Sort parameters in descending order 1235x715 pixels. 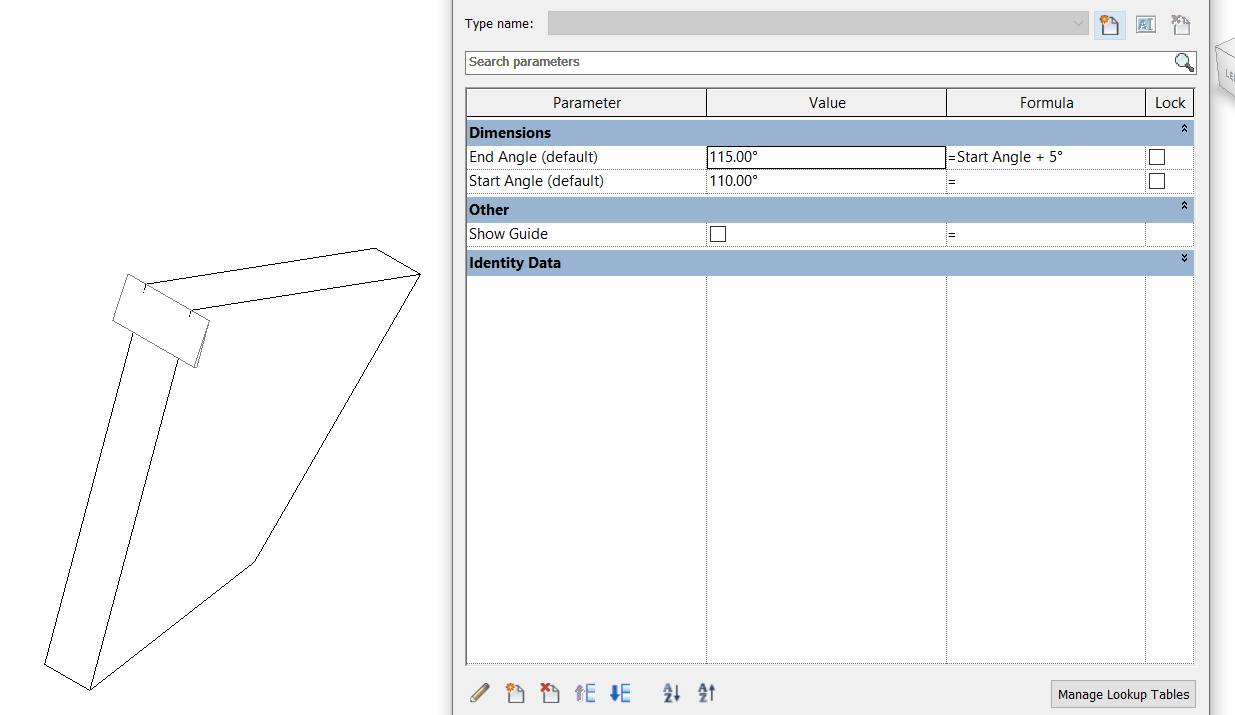(706, 693)
